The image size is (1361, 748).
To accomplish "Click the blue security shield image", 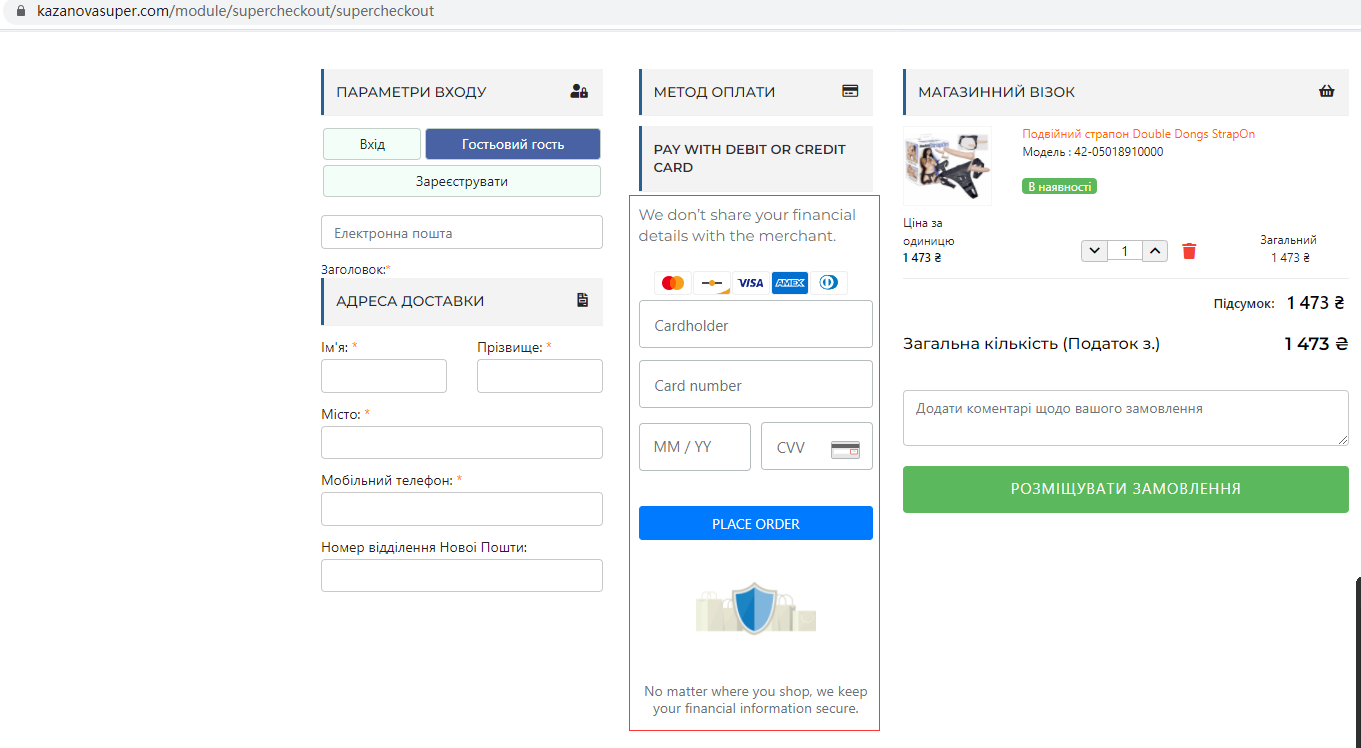I will tap(755, 608).
